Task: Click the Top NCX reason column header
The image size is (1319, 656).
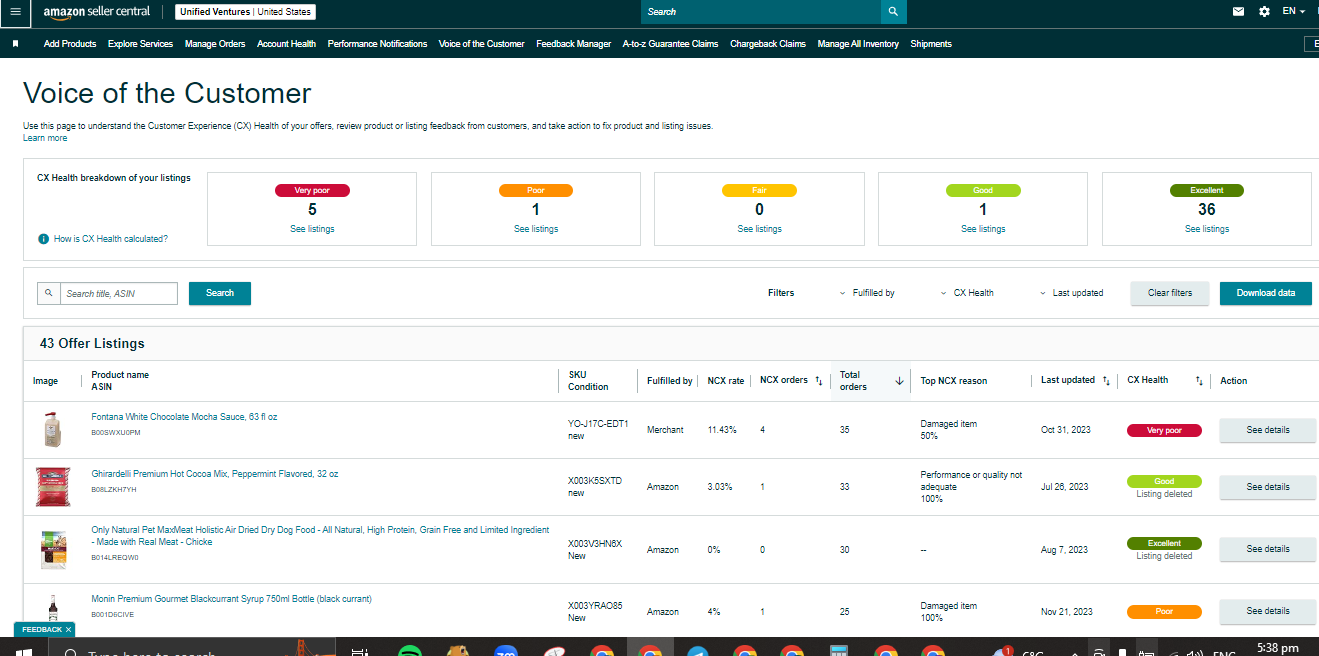Action: tap(954, 381)
